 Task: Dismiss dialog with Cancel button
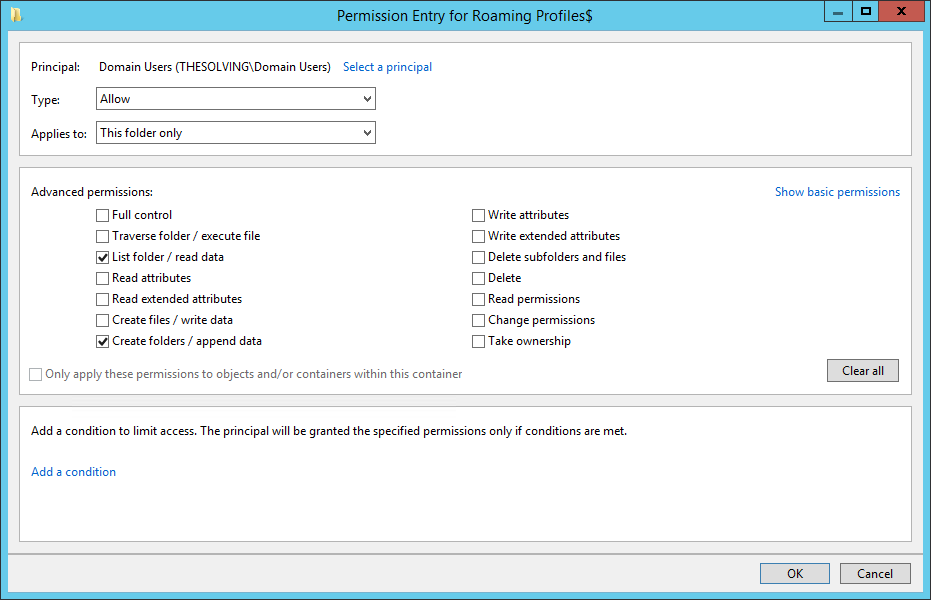point(875,573)
